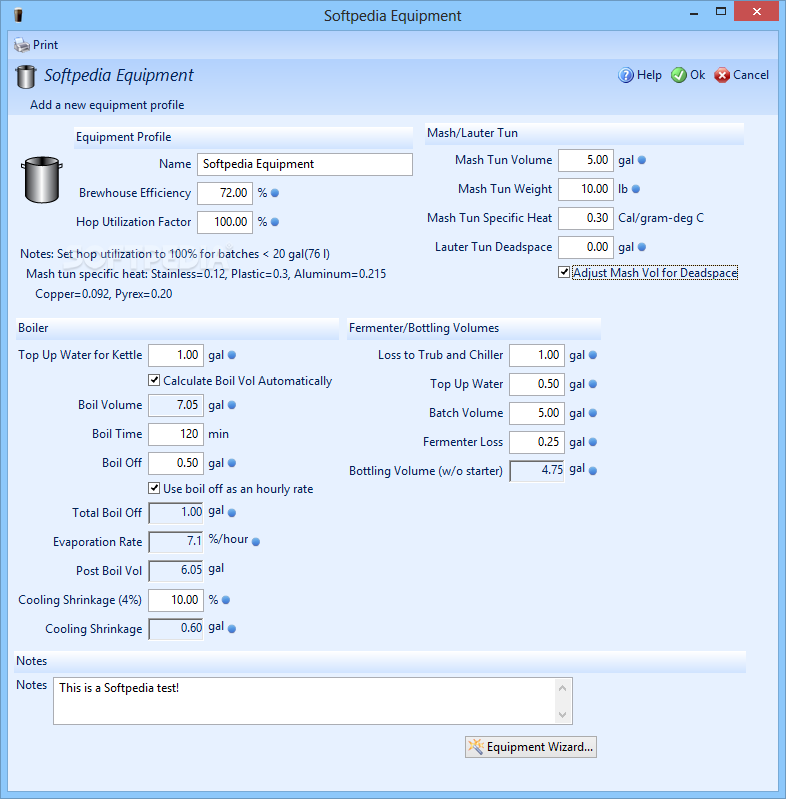Click the blue dot beside Cooling Shrinkage gal value
The width and height of the screenshot is (786, 799).
click(232, 629)
